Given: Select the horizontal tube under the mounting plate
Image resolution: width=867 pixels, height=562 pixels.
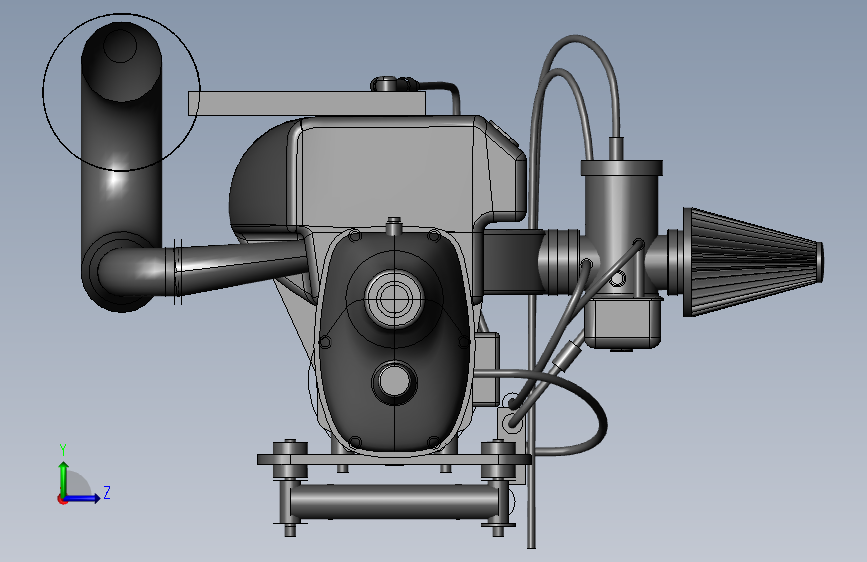Looking at the screenshot, I should 393,501.
